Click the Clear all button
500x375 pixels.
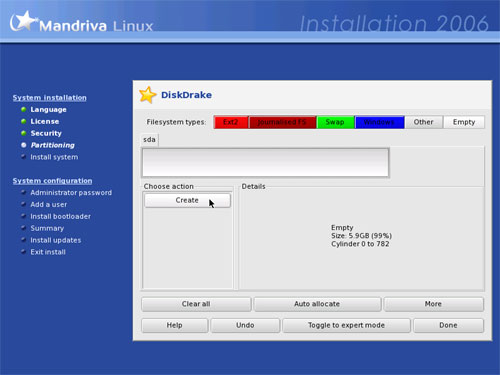[196, 304]
